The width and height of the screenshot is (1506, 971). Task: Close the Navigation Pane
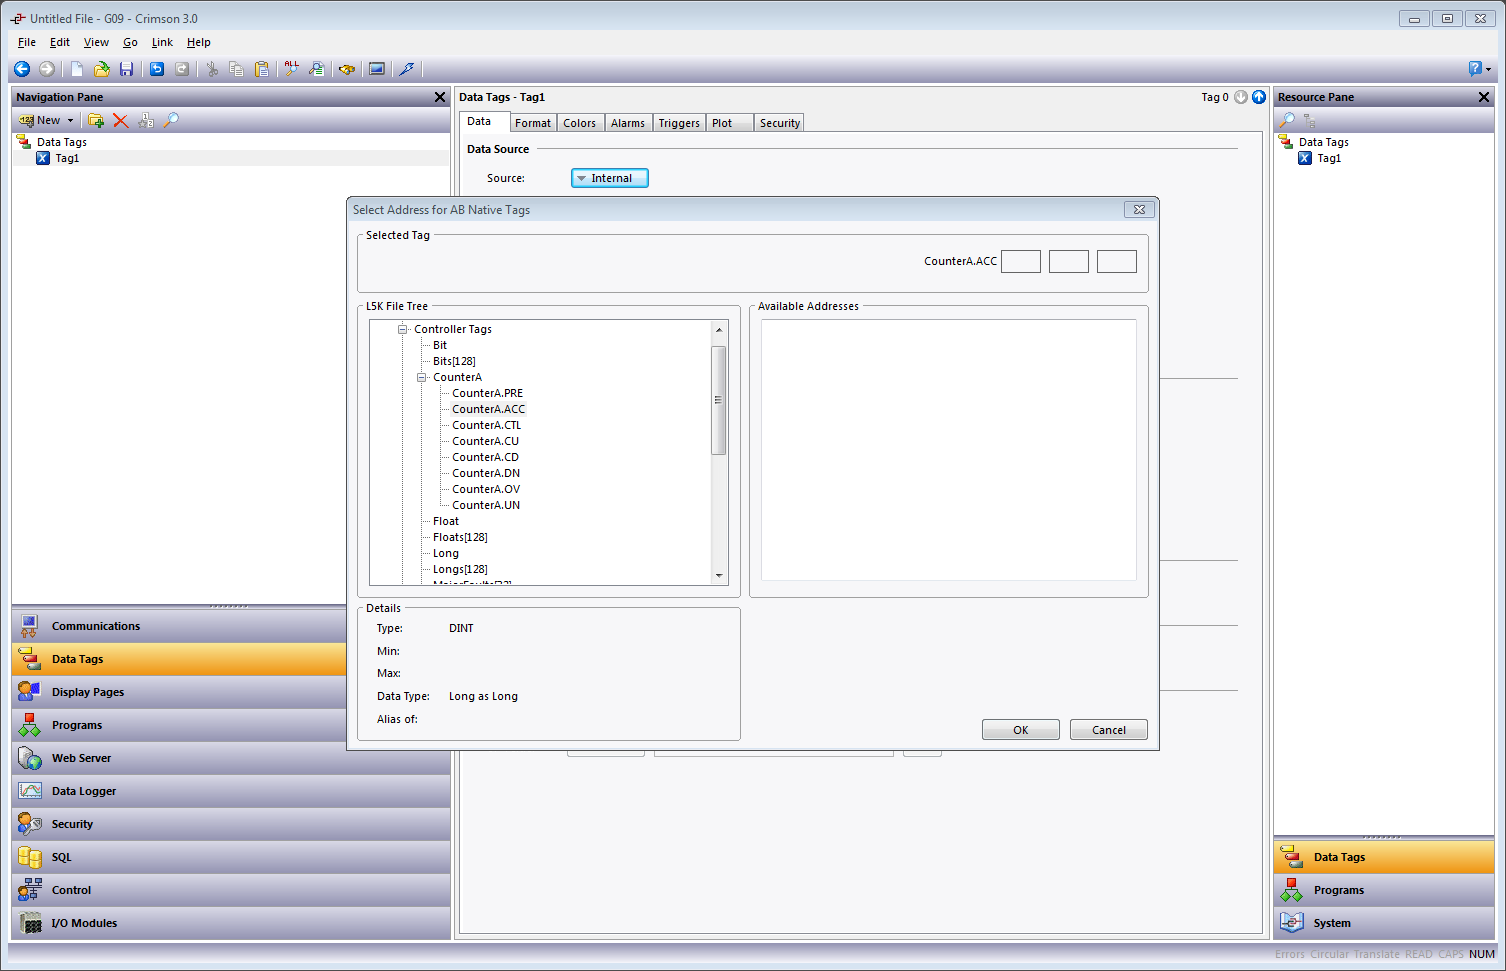click(x=440, y=97)
